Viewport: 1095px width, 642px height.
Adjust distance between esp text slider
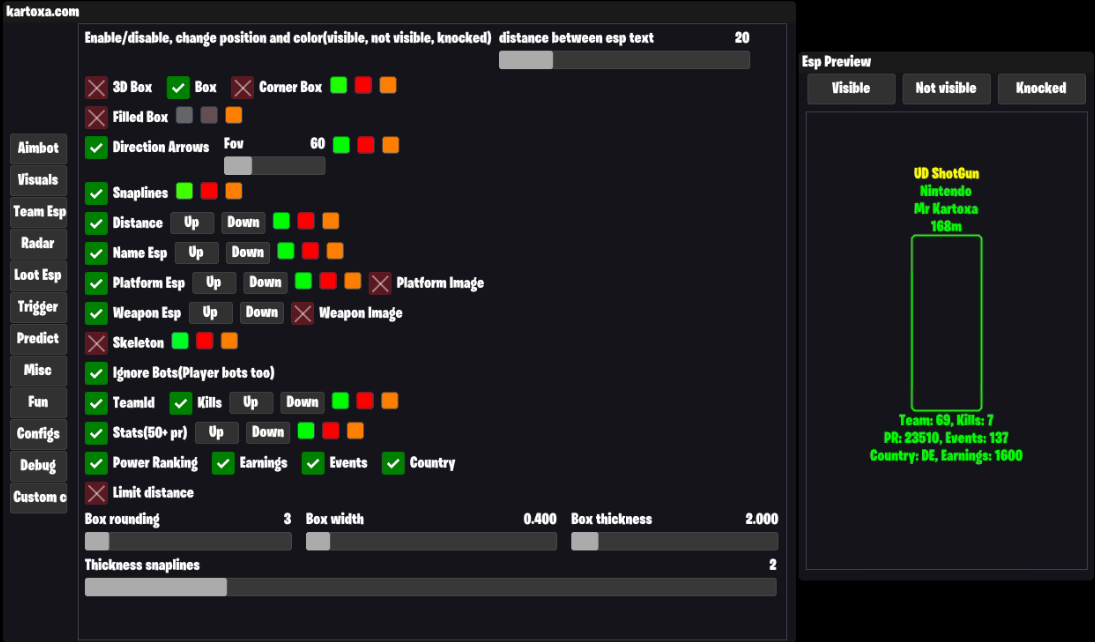[x=624, y=60]
